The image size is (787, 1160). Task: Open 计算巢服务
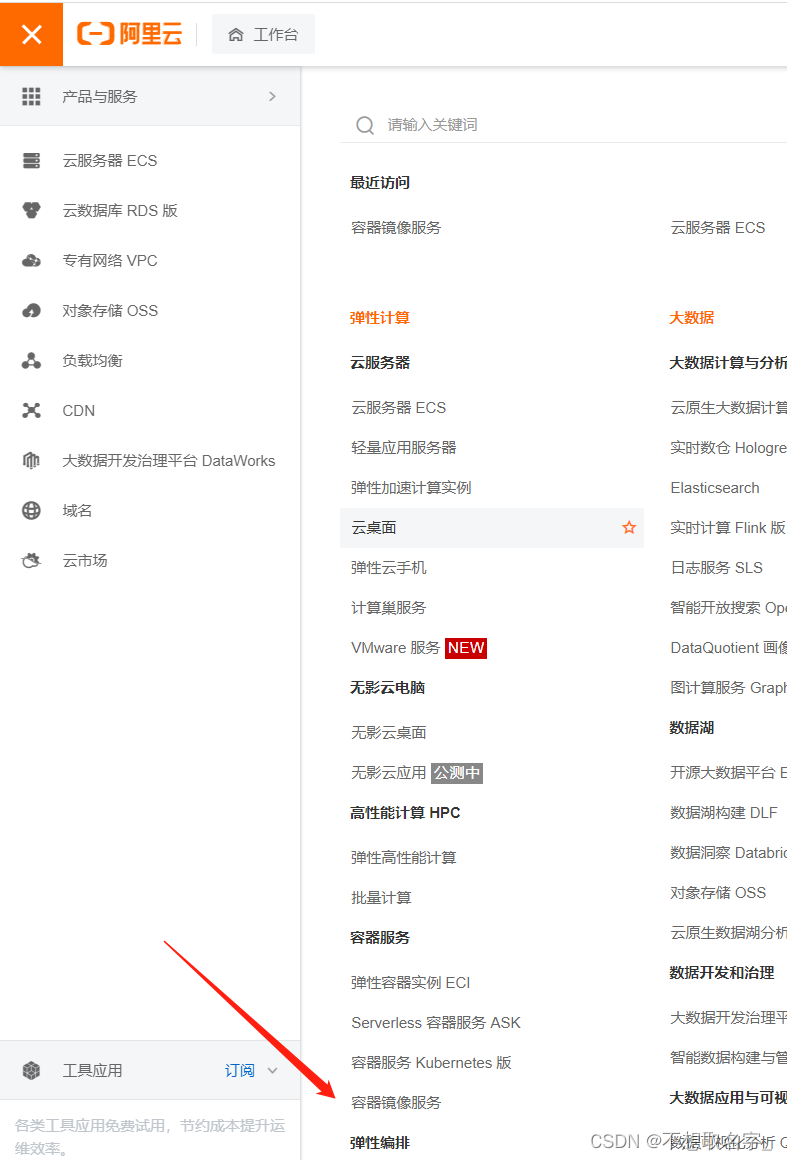(389, 607)
